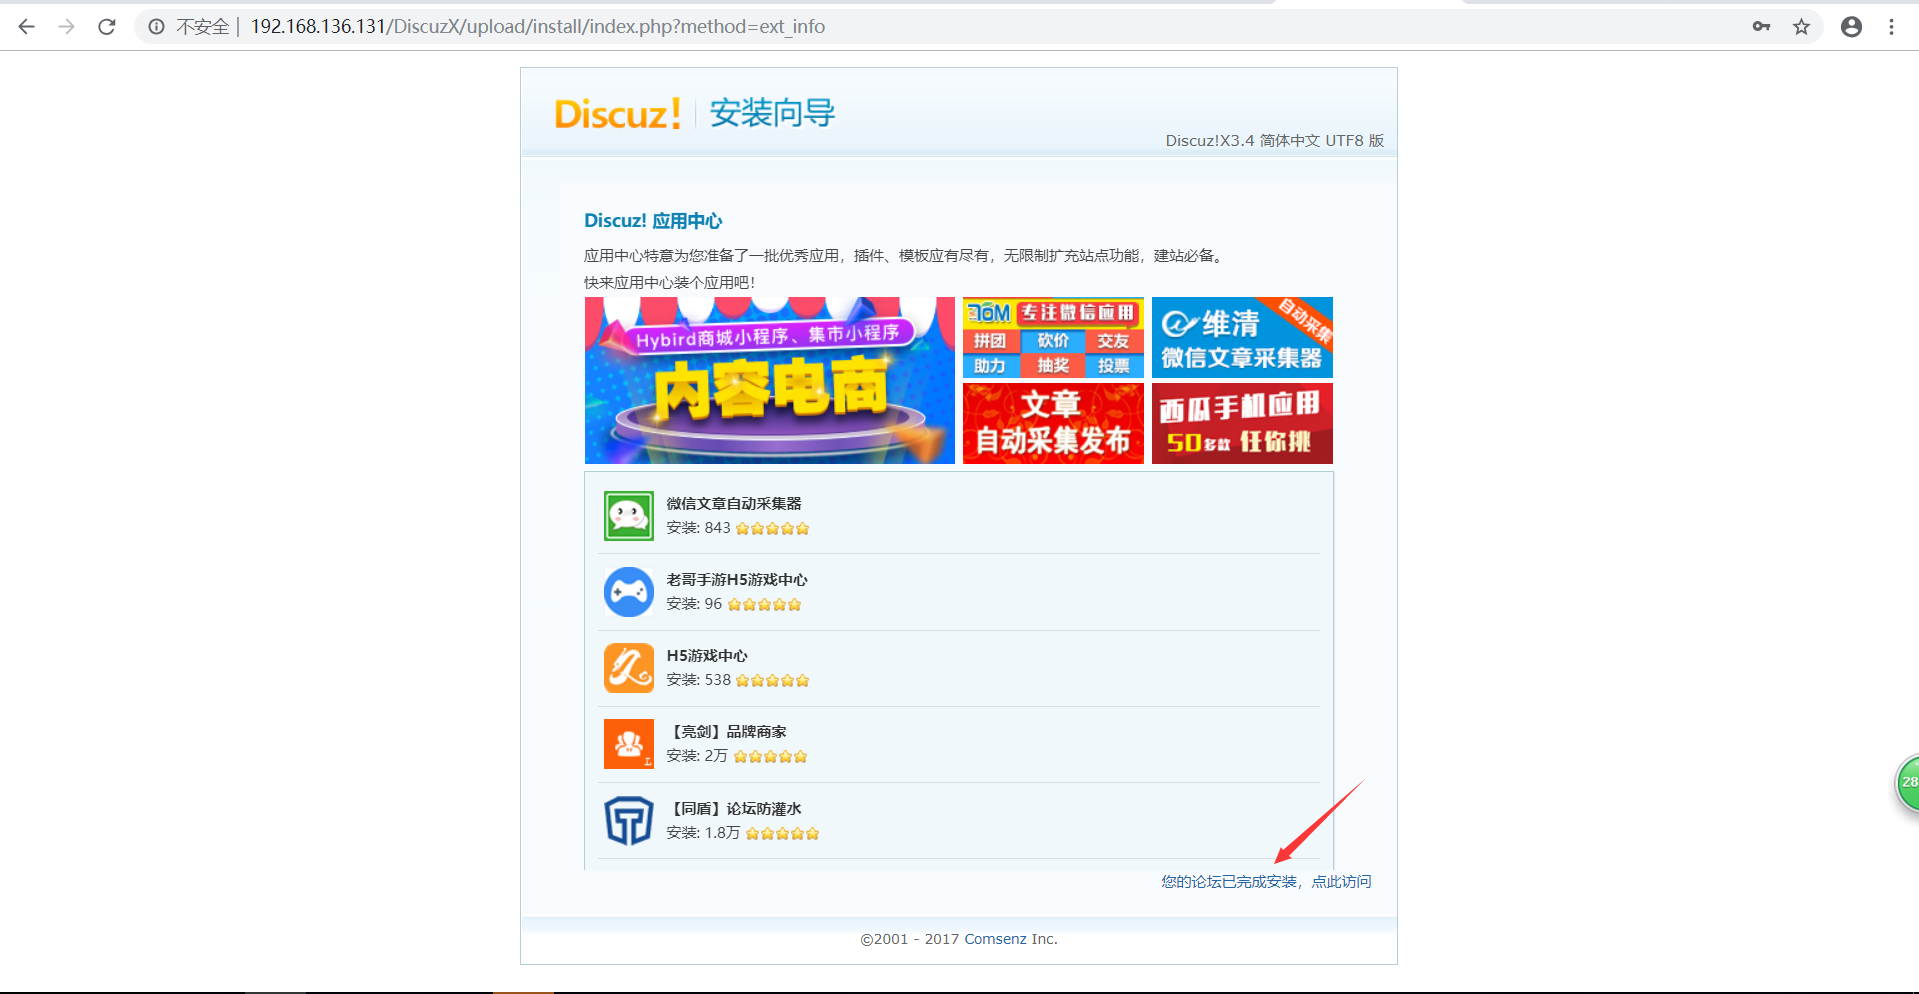
Task: Click the 快来应用中心装个应用吧! text
Action: click(x=670, y=283)
